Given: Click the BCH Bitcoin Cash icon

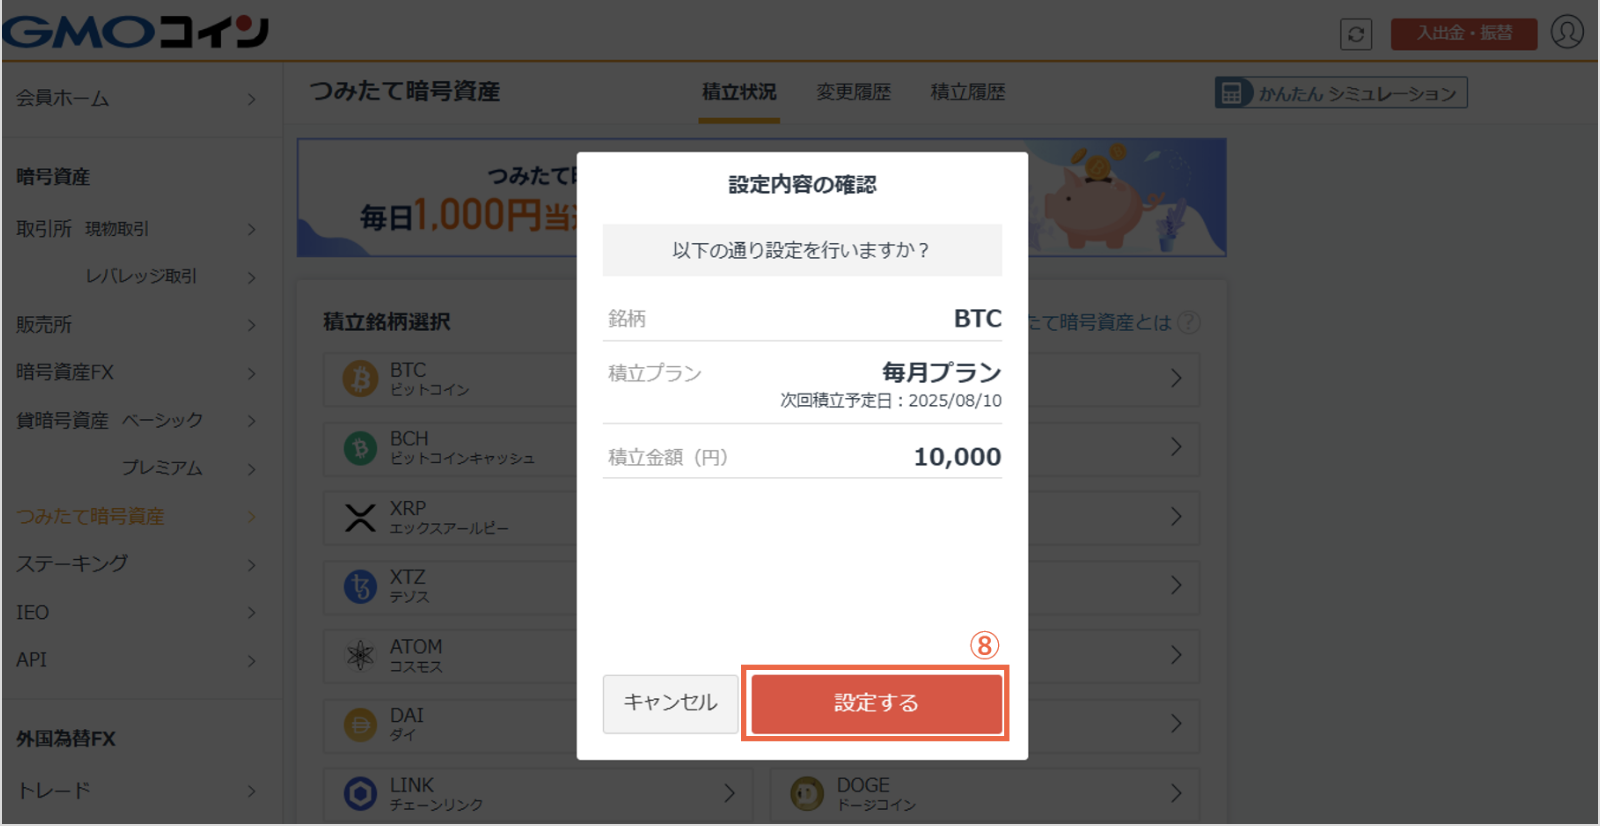Looking at the screenshot, I should point(361,450).
